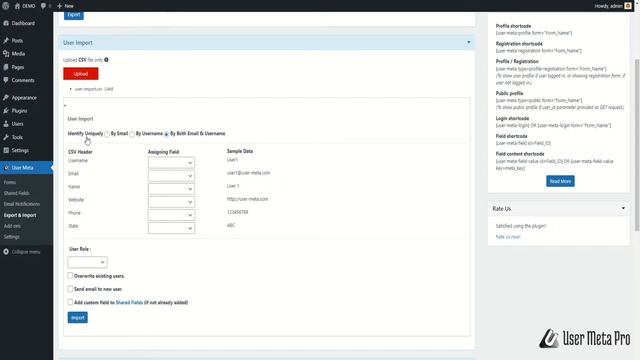Open User Meta Settings submenu item
Viewport: 640px width, 360px height.
(11, 237)
